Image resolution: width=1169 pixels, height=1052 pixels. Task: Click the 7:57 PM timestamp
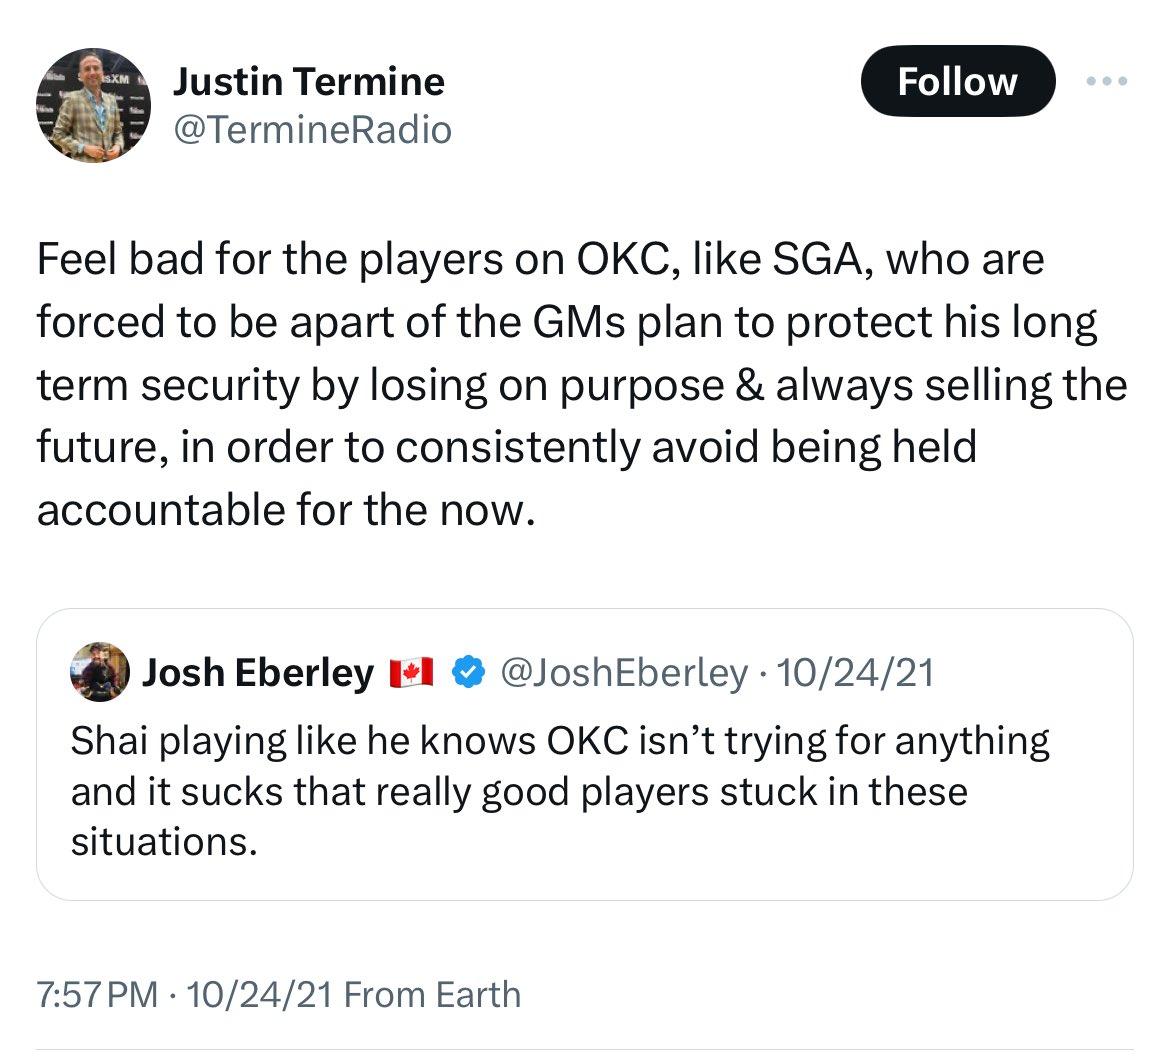coord(97,995)
